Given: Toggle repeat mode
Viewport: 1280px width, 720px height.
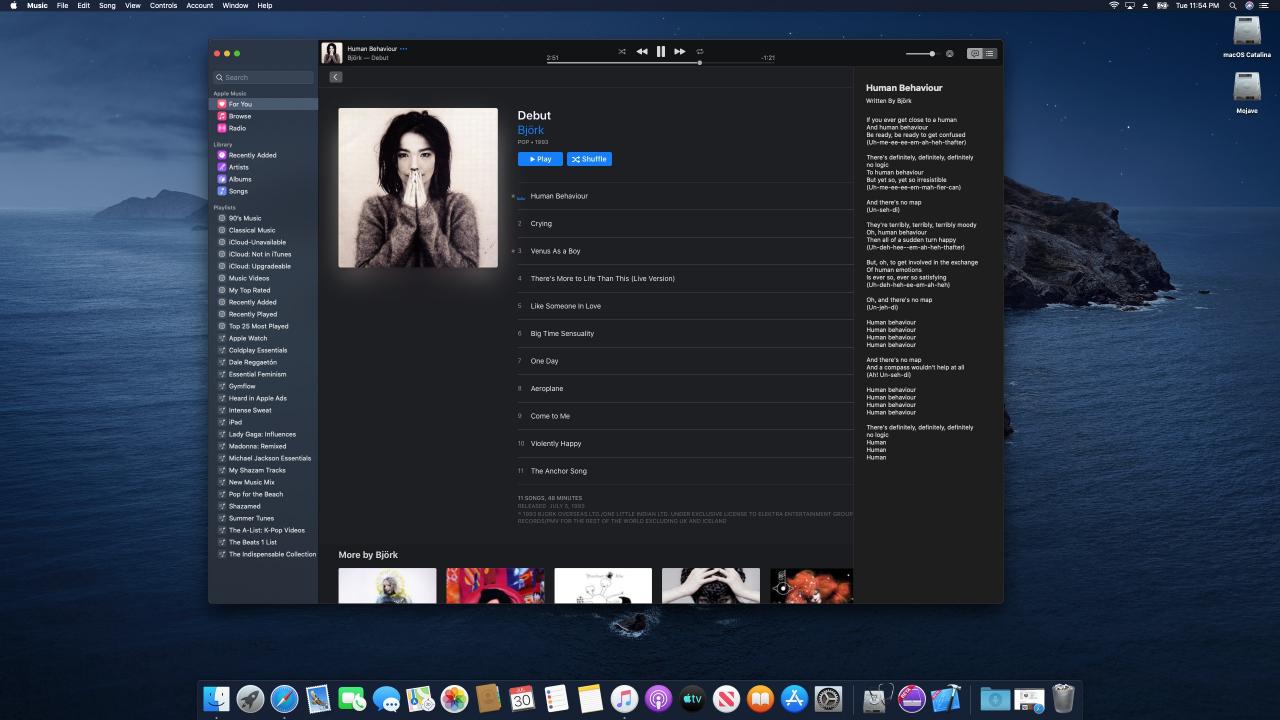Looking at the screenshot, I should point(700,51).
